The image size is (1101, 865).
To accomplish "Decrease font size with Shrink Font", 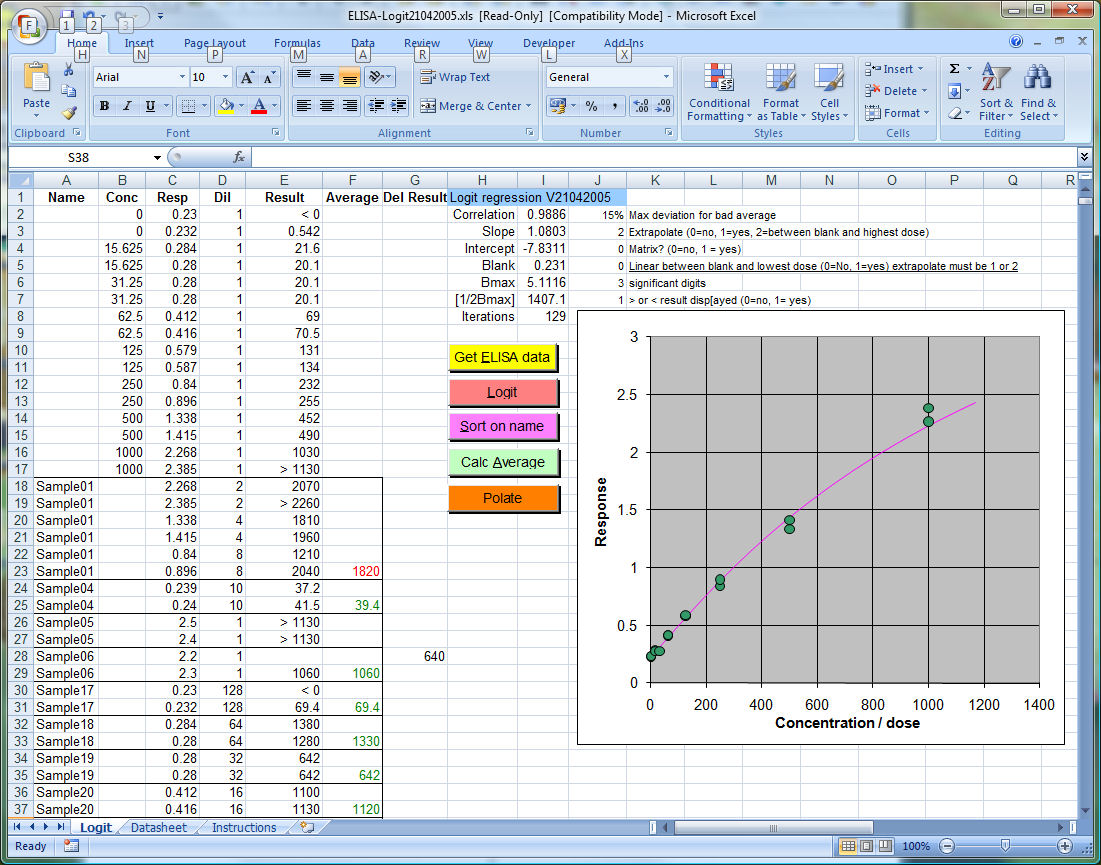I will (x=270, y=77).
